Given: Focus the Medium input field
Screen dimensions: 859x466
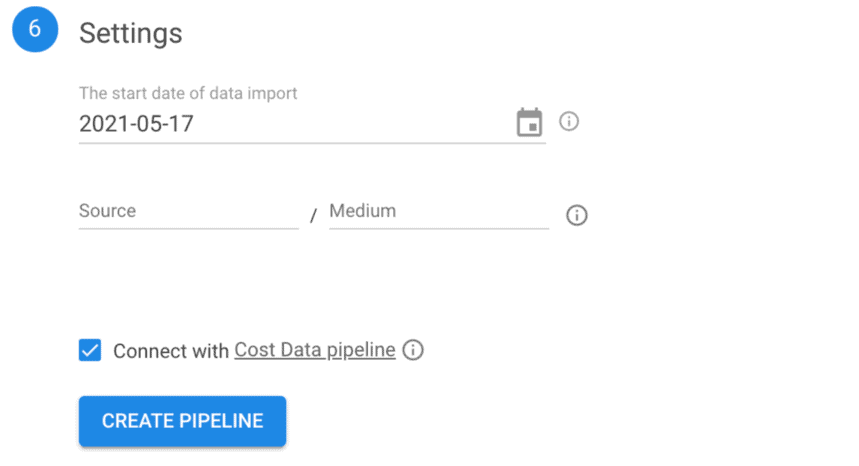Looking at the screenshot, I should pyautogui.click(x=438, y=212).
